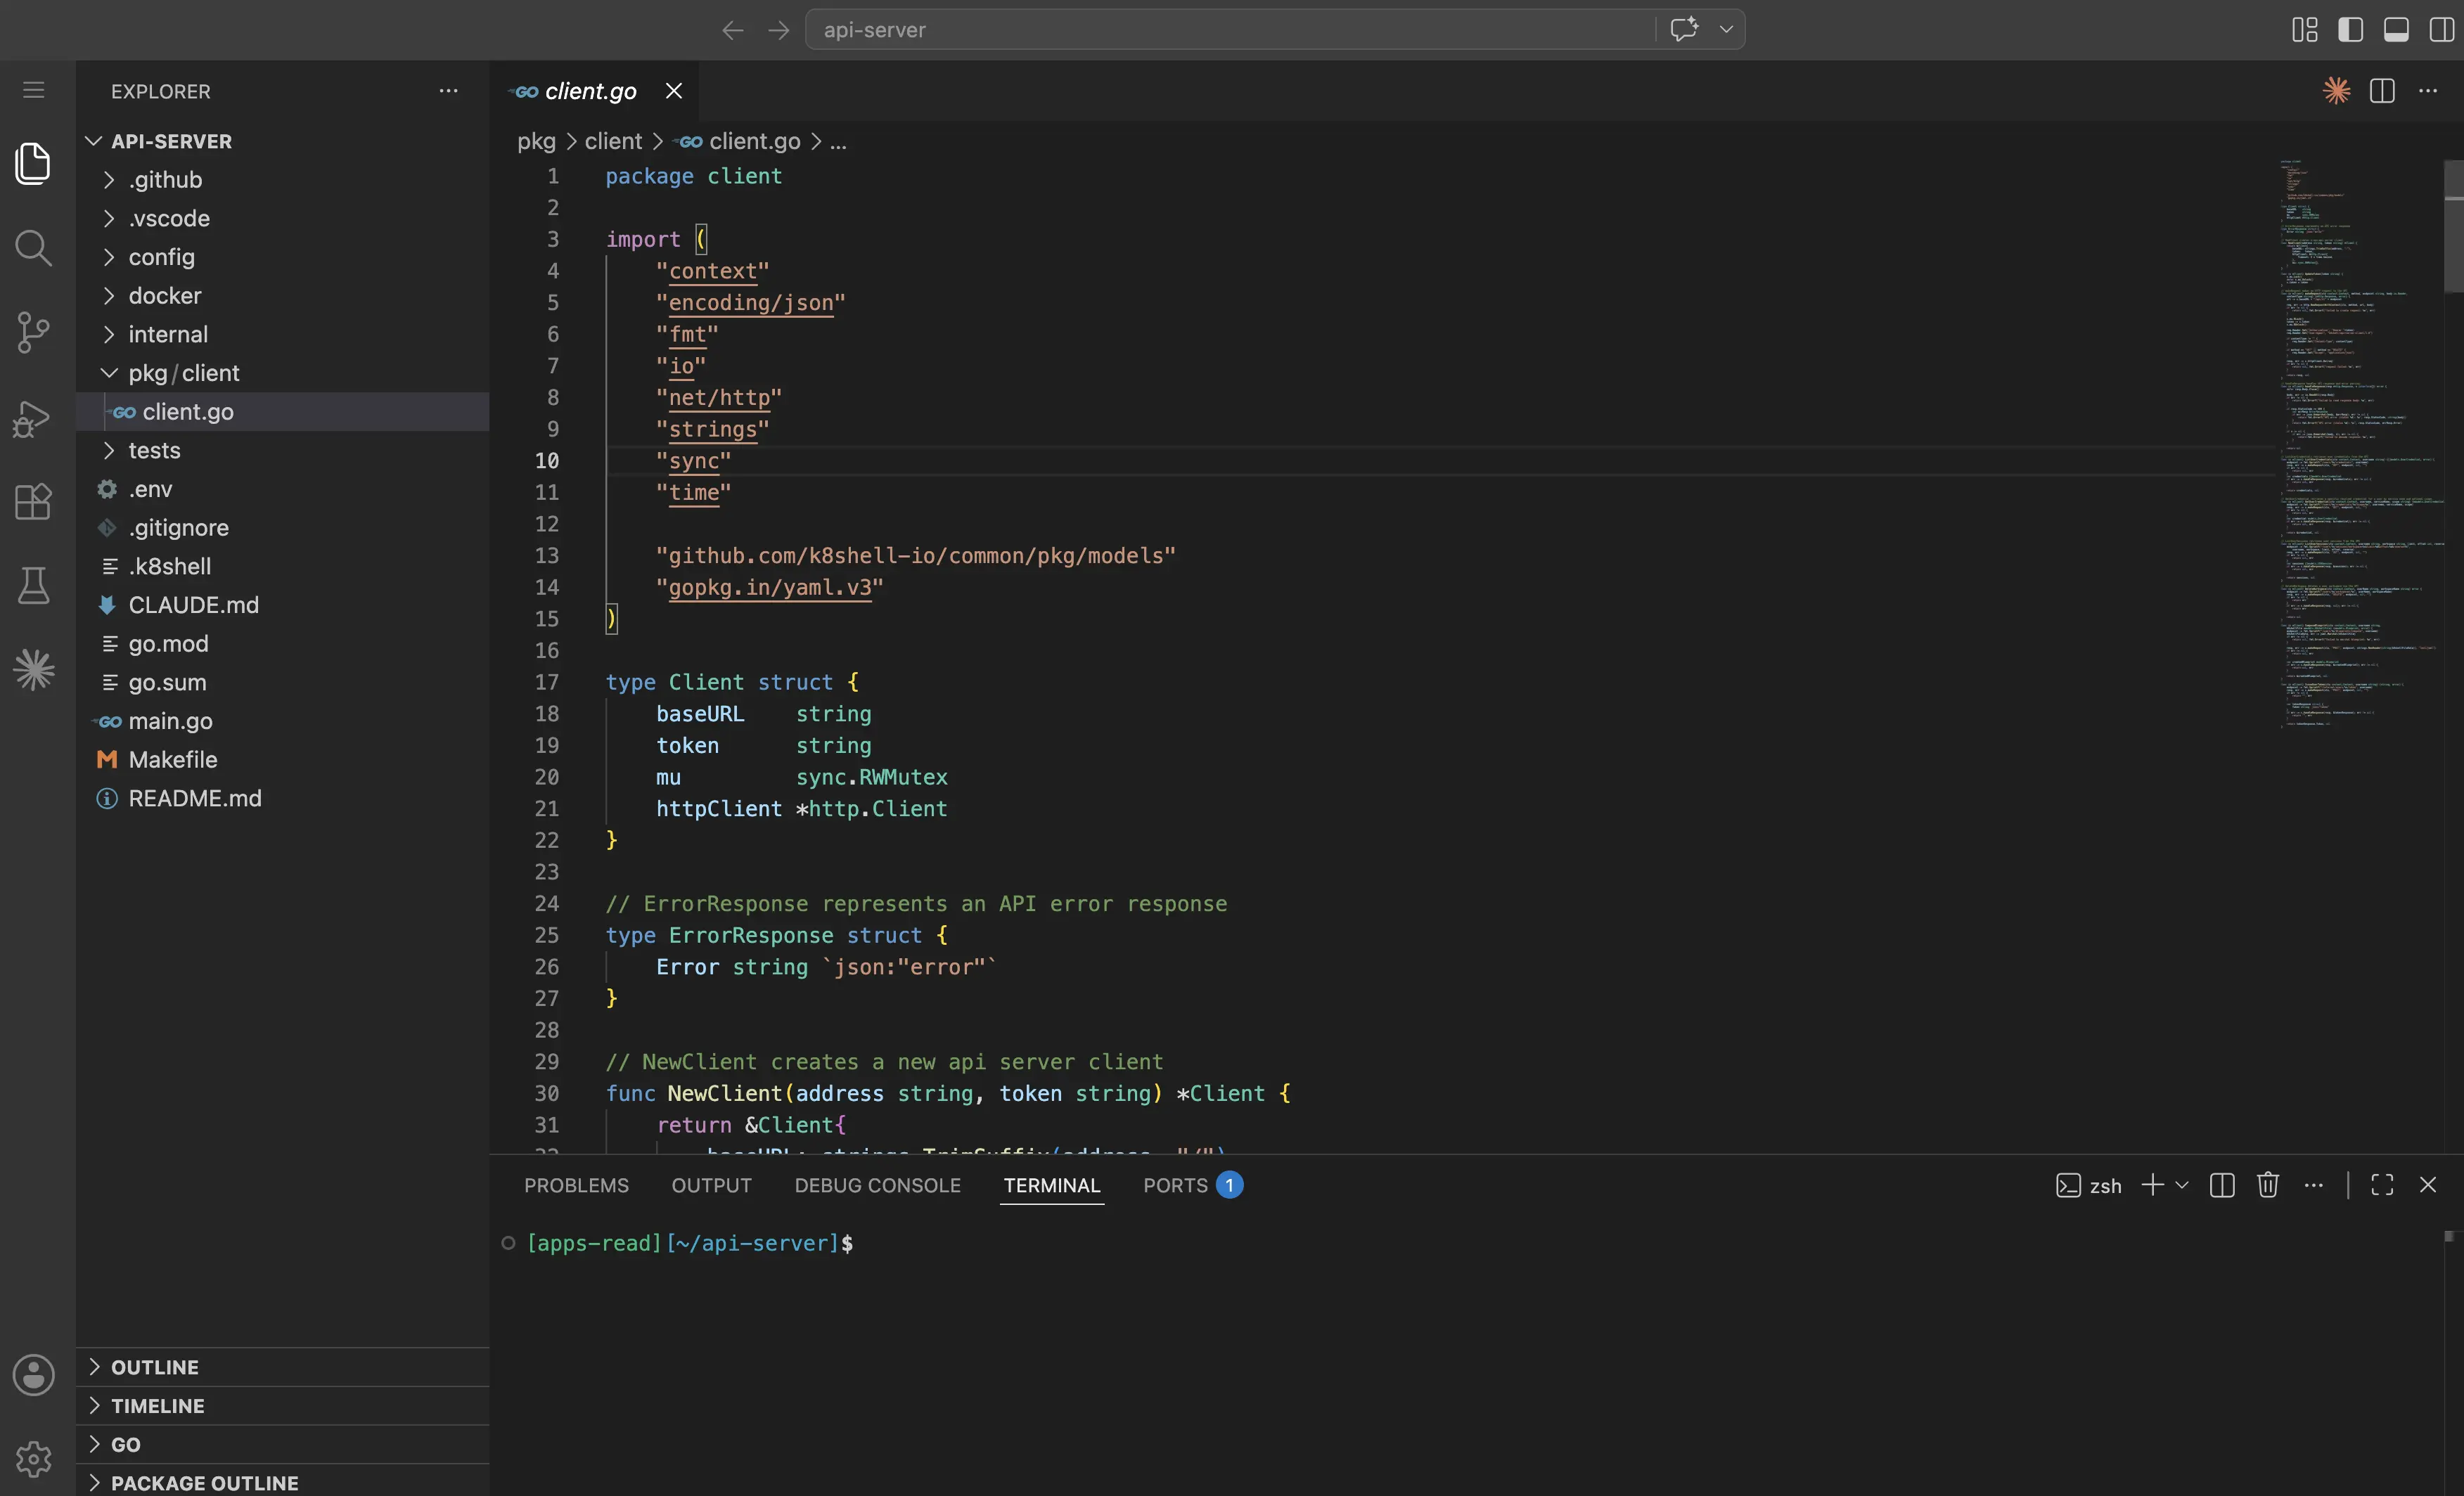
Task: Expand the .github folder
Action: [283, 180]
